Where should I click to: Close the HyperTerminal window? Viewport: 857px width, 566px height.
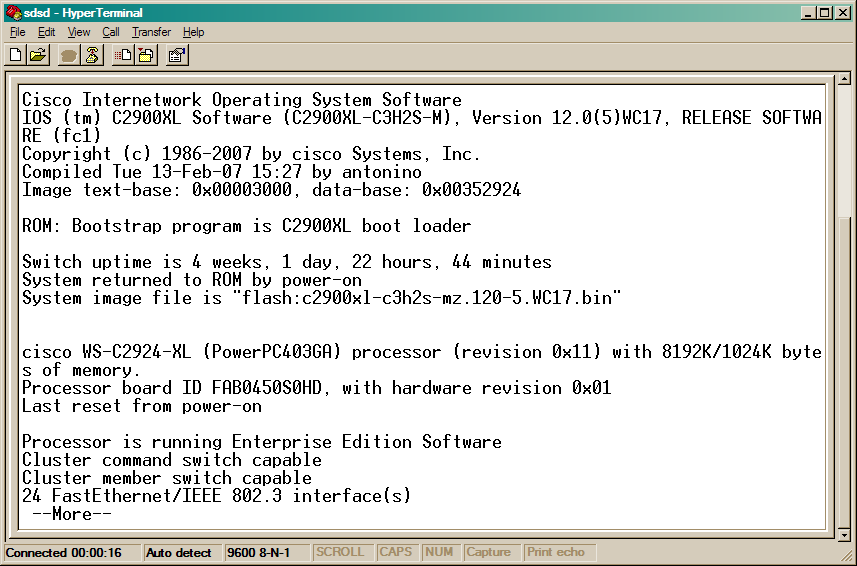pyautogui.click(x=843, y=13)
